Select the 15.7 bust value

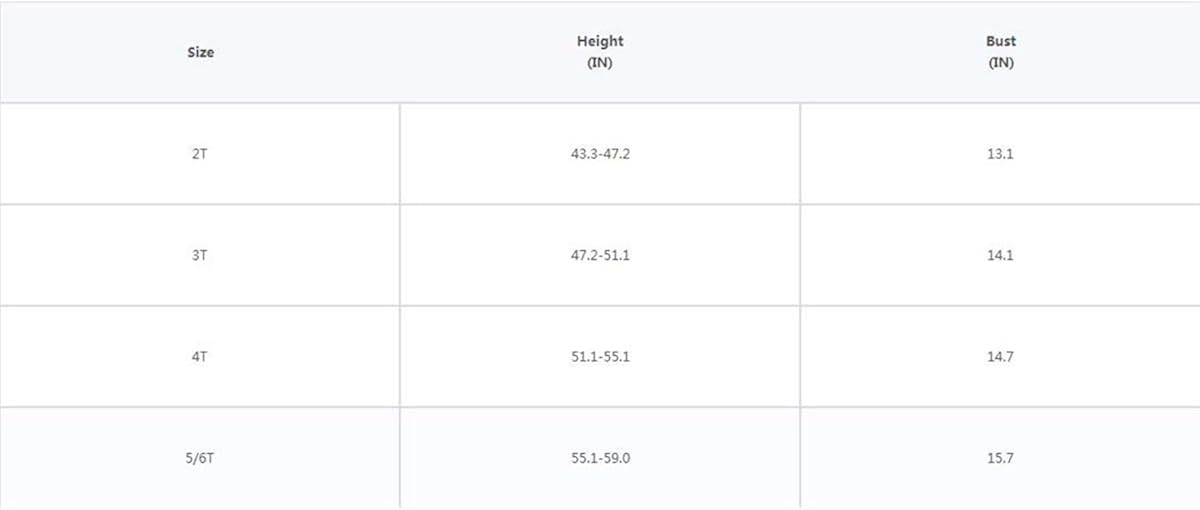(1000, 458)
